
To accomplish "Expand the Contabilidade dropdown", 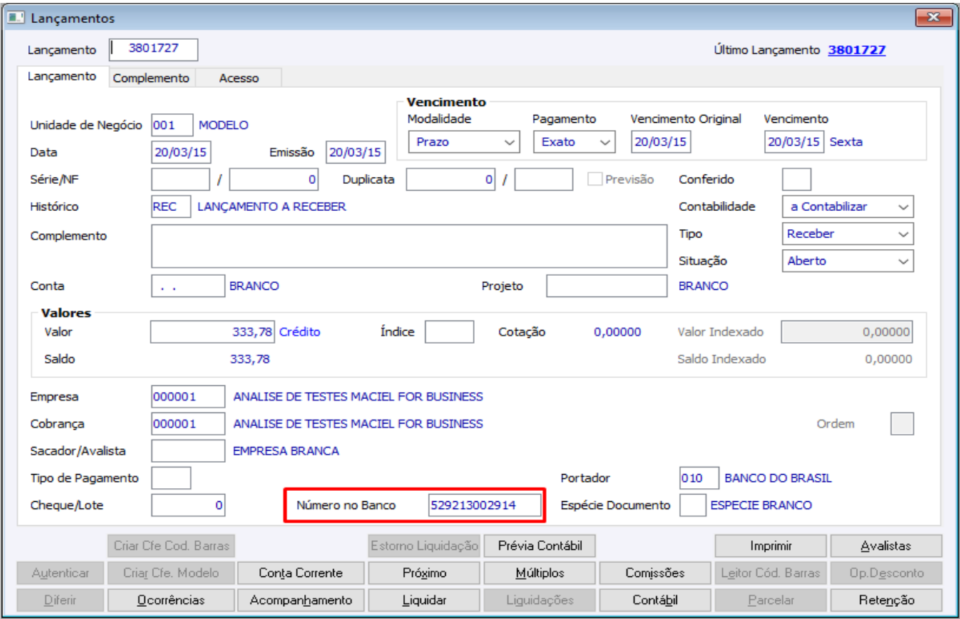I will [x=847, y=206].
